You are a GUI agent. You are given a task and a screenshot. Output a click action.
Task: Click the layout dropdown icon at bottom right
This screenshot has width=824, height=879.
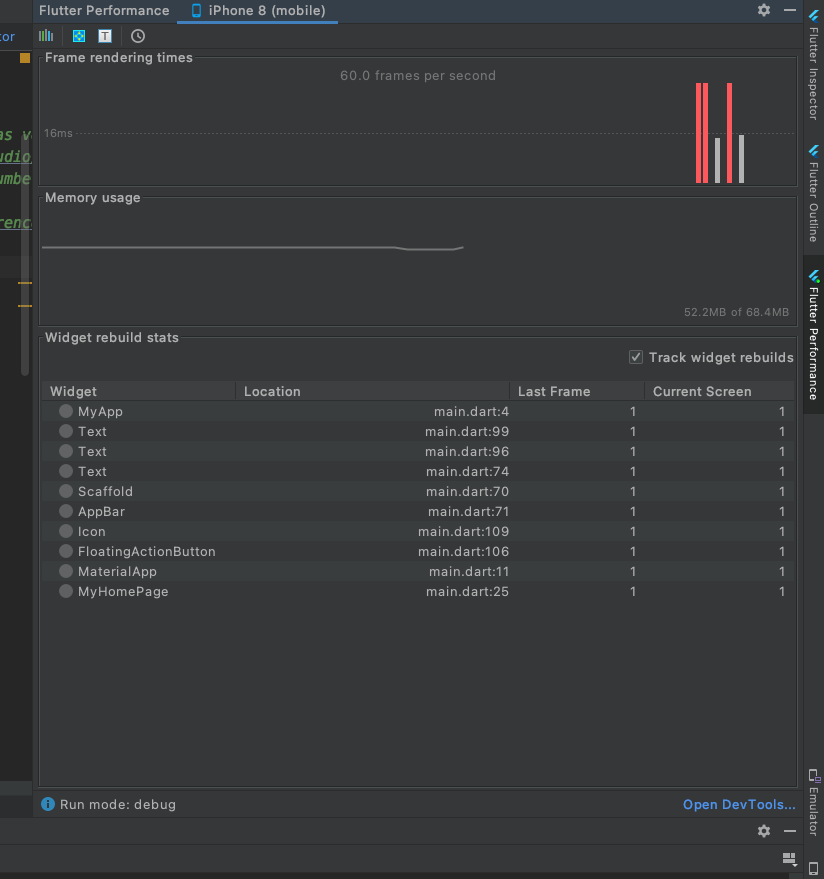pos(789,858)
